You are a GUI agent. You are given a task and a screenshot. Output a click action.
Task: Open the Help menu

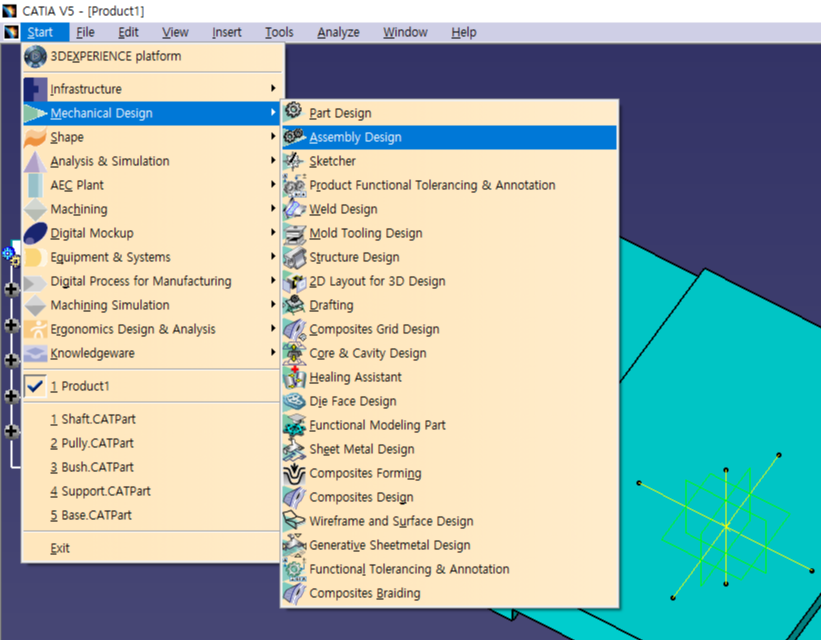coord(464,32)
